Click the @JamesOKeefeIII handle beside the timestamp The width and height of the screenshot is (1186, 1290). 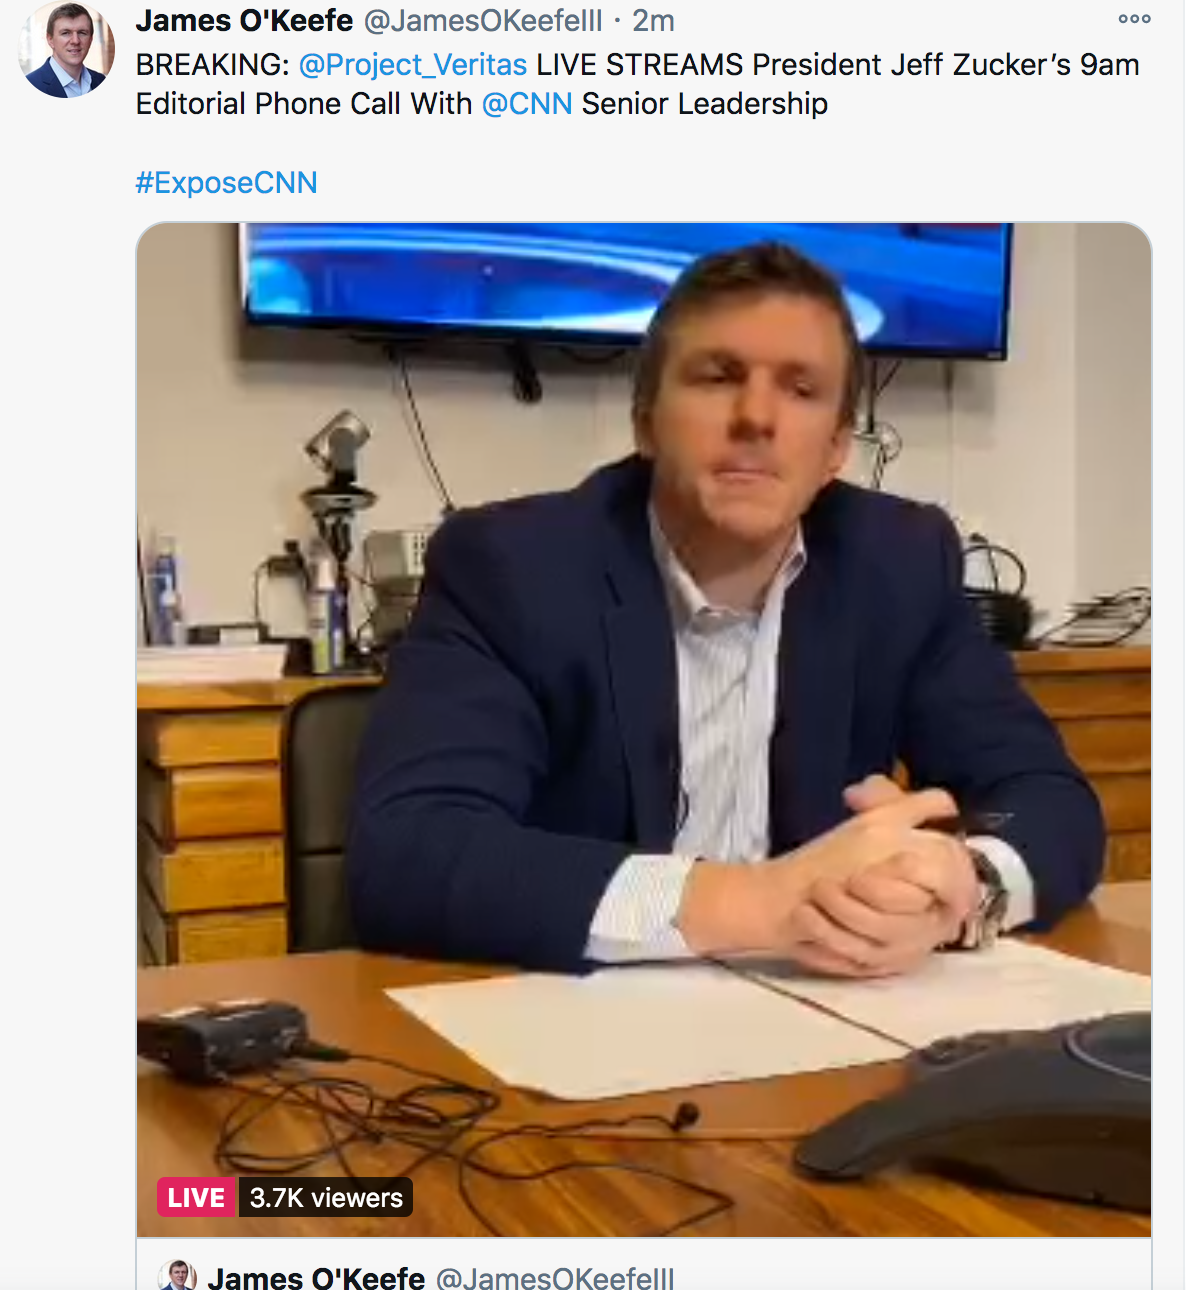(483, 20)
